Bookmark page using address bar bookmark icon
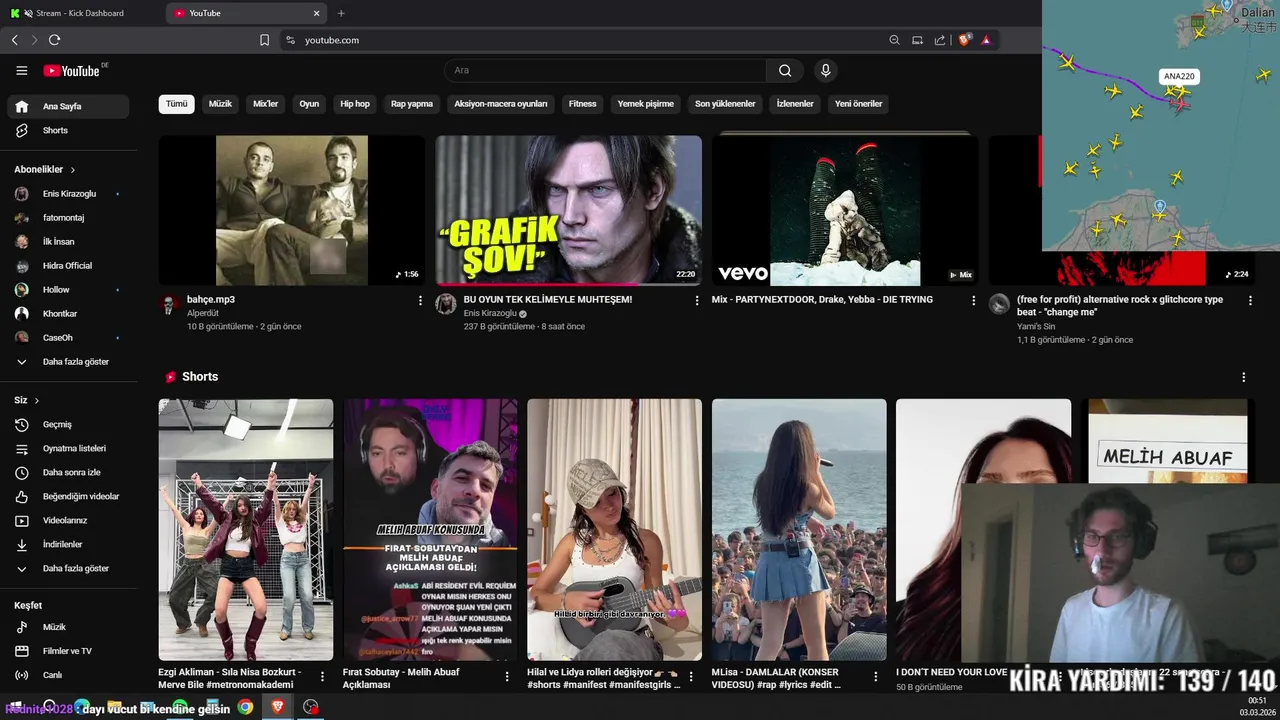Viewport: 1280px width, 720px height. (x=264, y=40)
